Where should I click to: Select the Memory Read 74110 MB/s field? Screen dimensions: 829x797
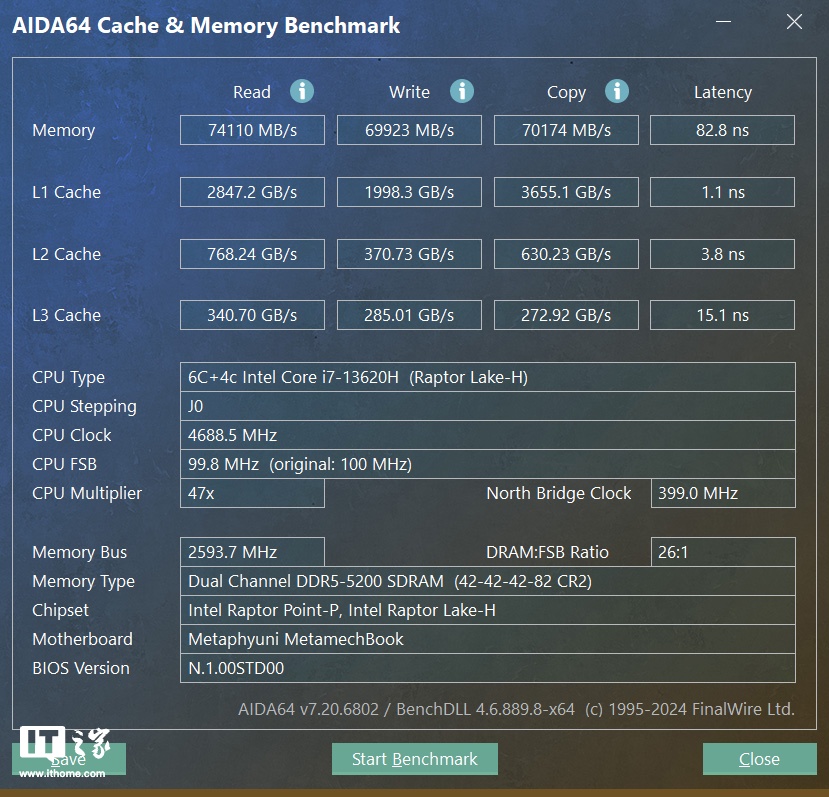(252, 130)
